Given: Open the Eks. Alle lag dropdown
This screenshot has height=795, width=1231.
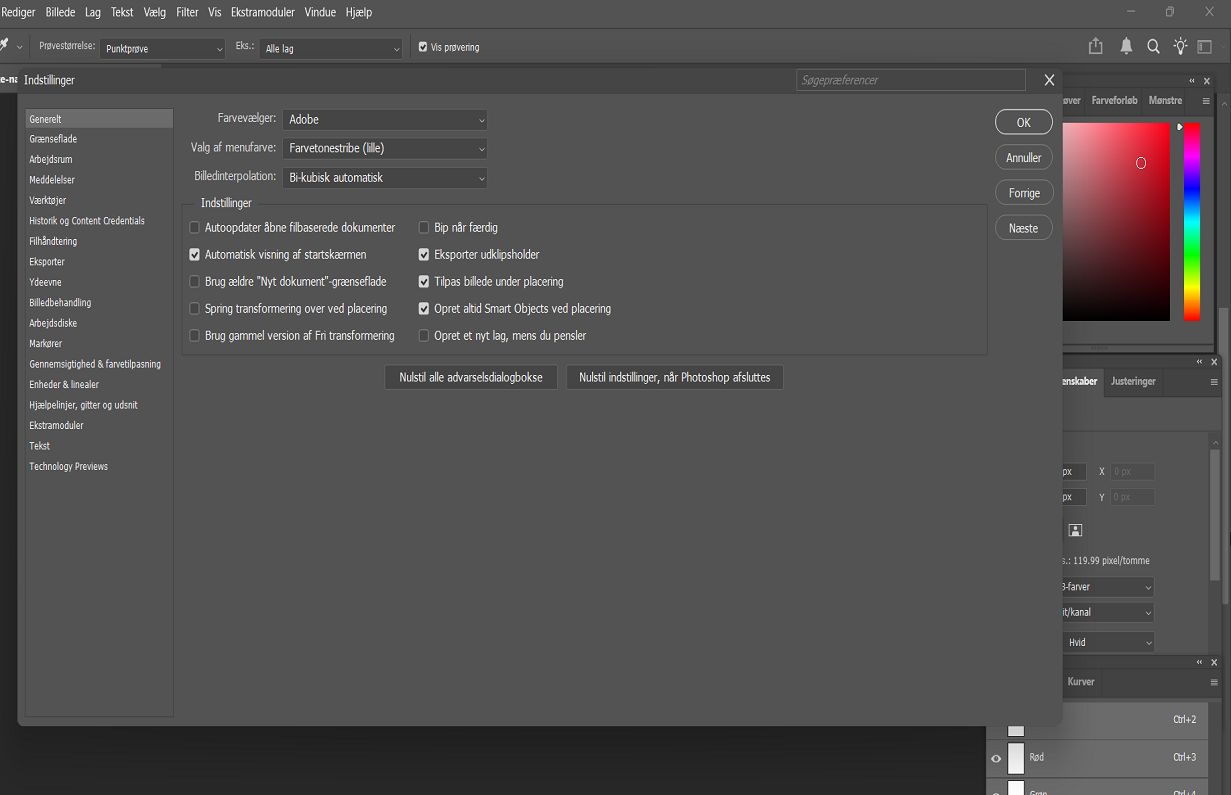Looking at the screenshot, I should [x=331, y=48].
